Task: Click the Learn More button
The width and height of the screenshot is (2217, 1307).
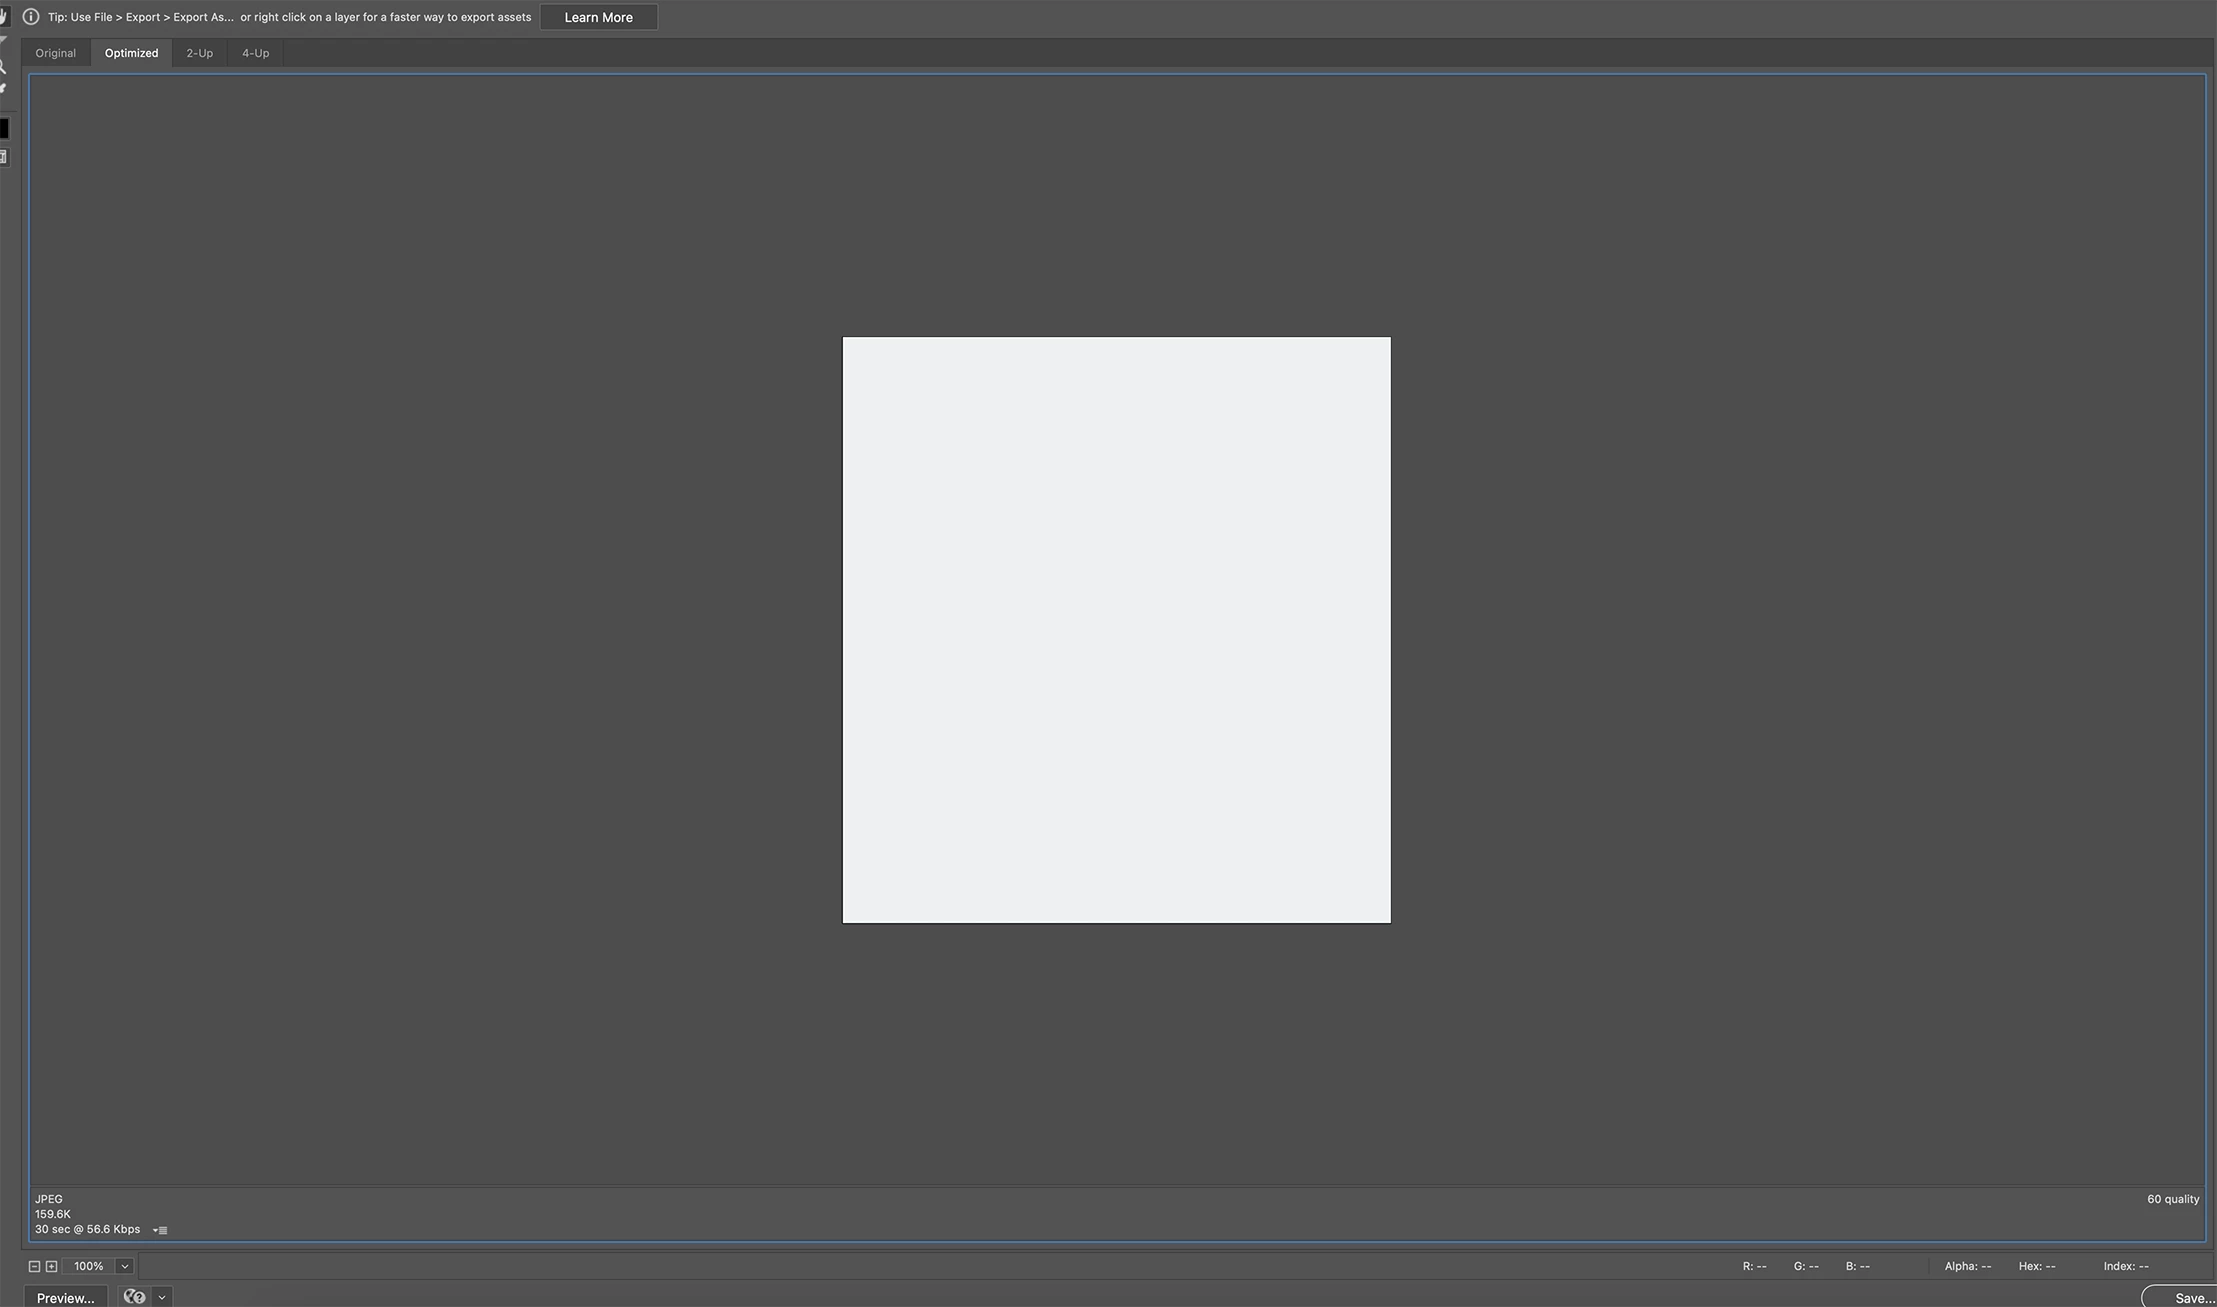Action: [x=598, y=17]
